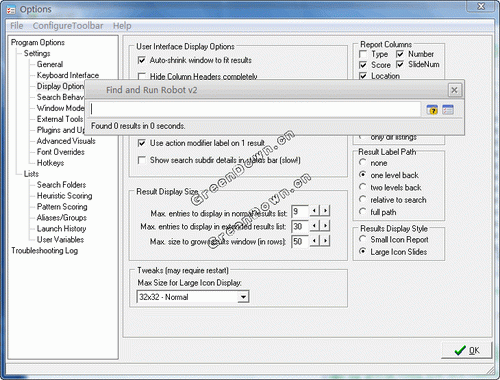Image resolution: width=500 pixels, height=380 pixels.
Task: Toggle Use action modifier label on 1 result
Action: (142, 143)
